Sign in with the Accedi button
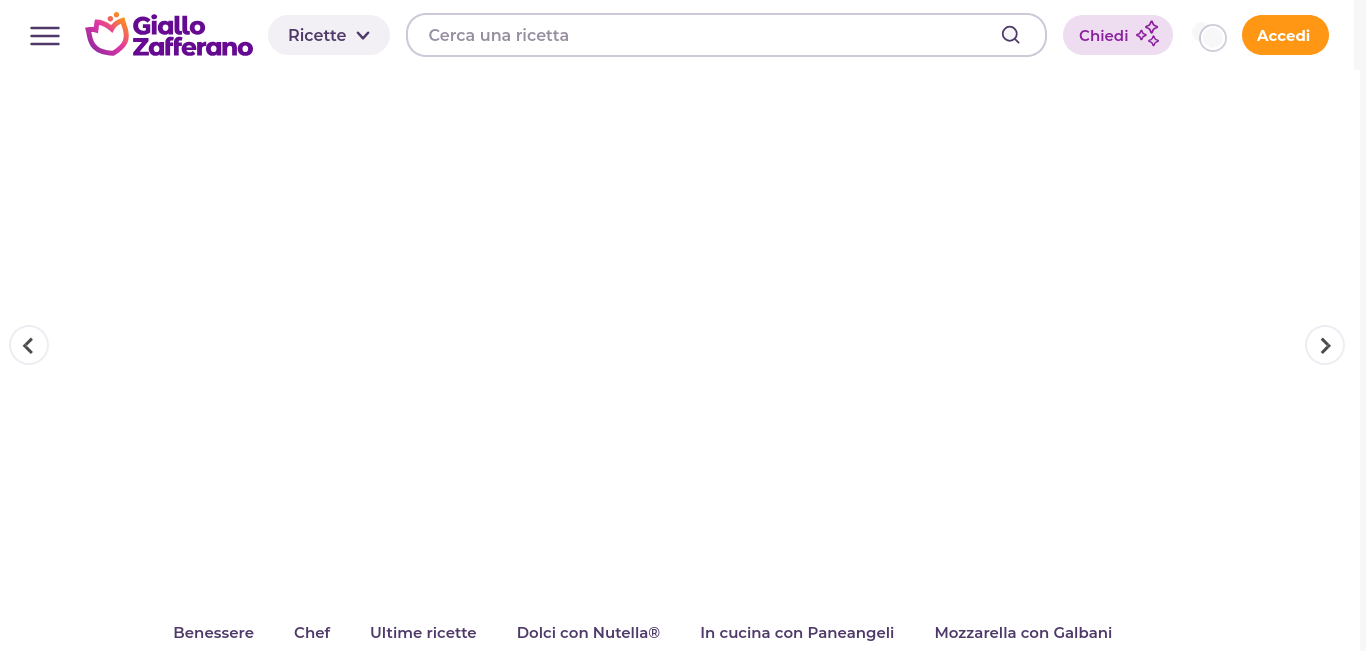The height and width of the screenshot is (651, 1366). pyautogui.click(x=1285, y=35)
